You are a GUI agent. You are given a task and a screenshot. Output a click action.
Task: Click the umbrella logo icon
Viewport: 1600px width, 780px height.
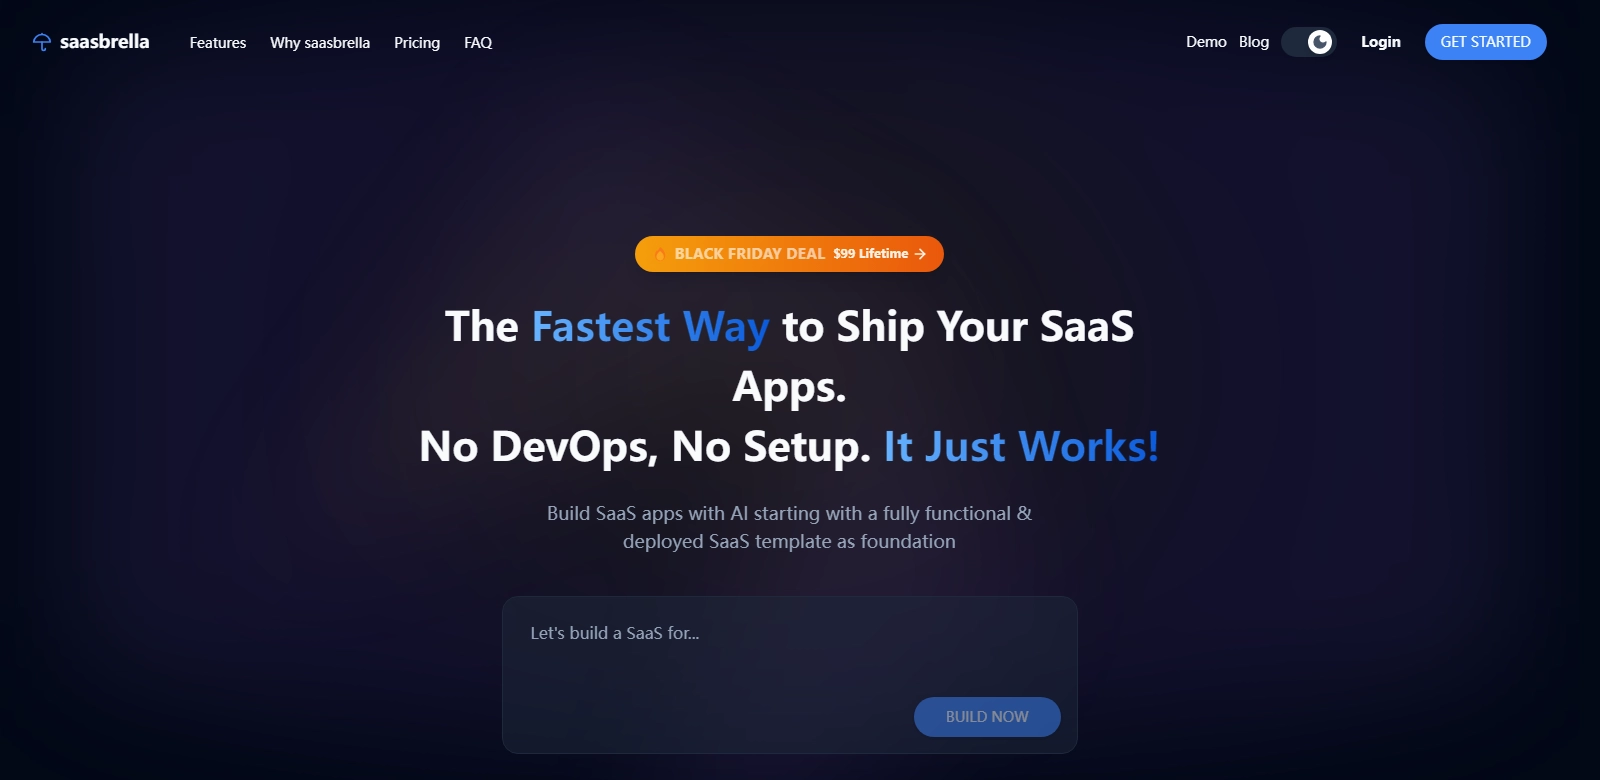click(x=41, y=42)
